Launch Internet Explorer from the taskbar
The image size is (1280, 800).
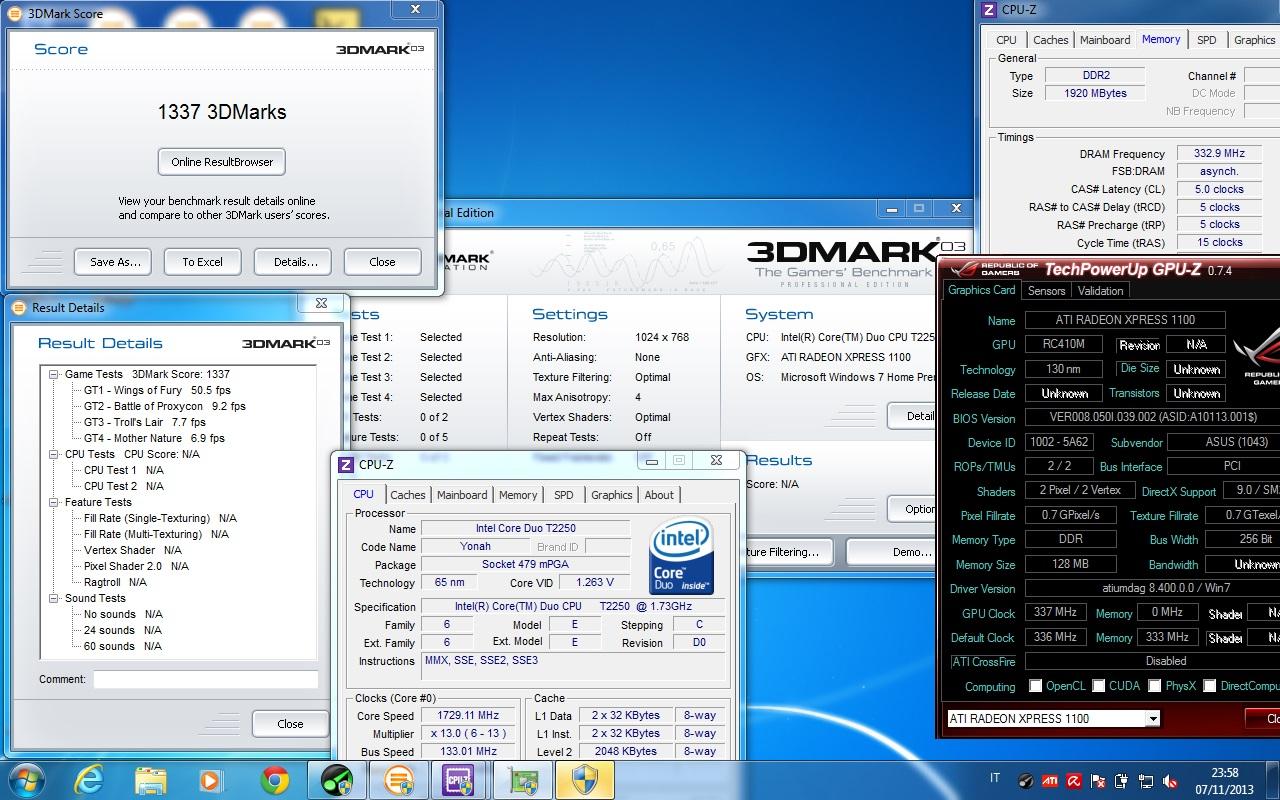click(90, 779)
